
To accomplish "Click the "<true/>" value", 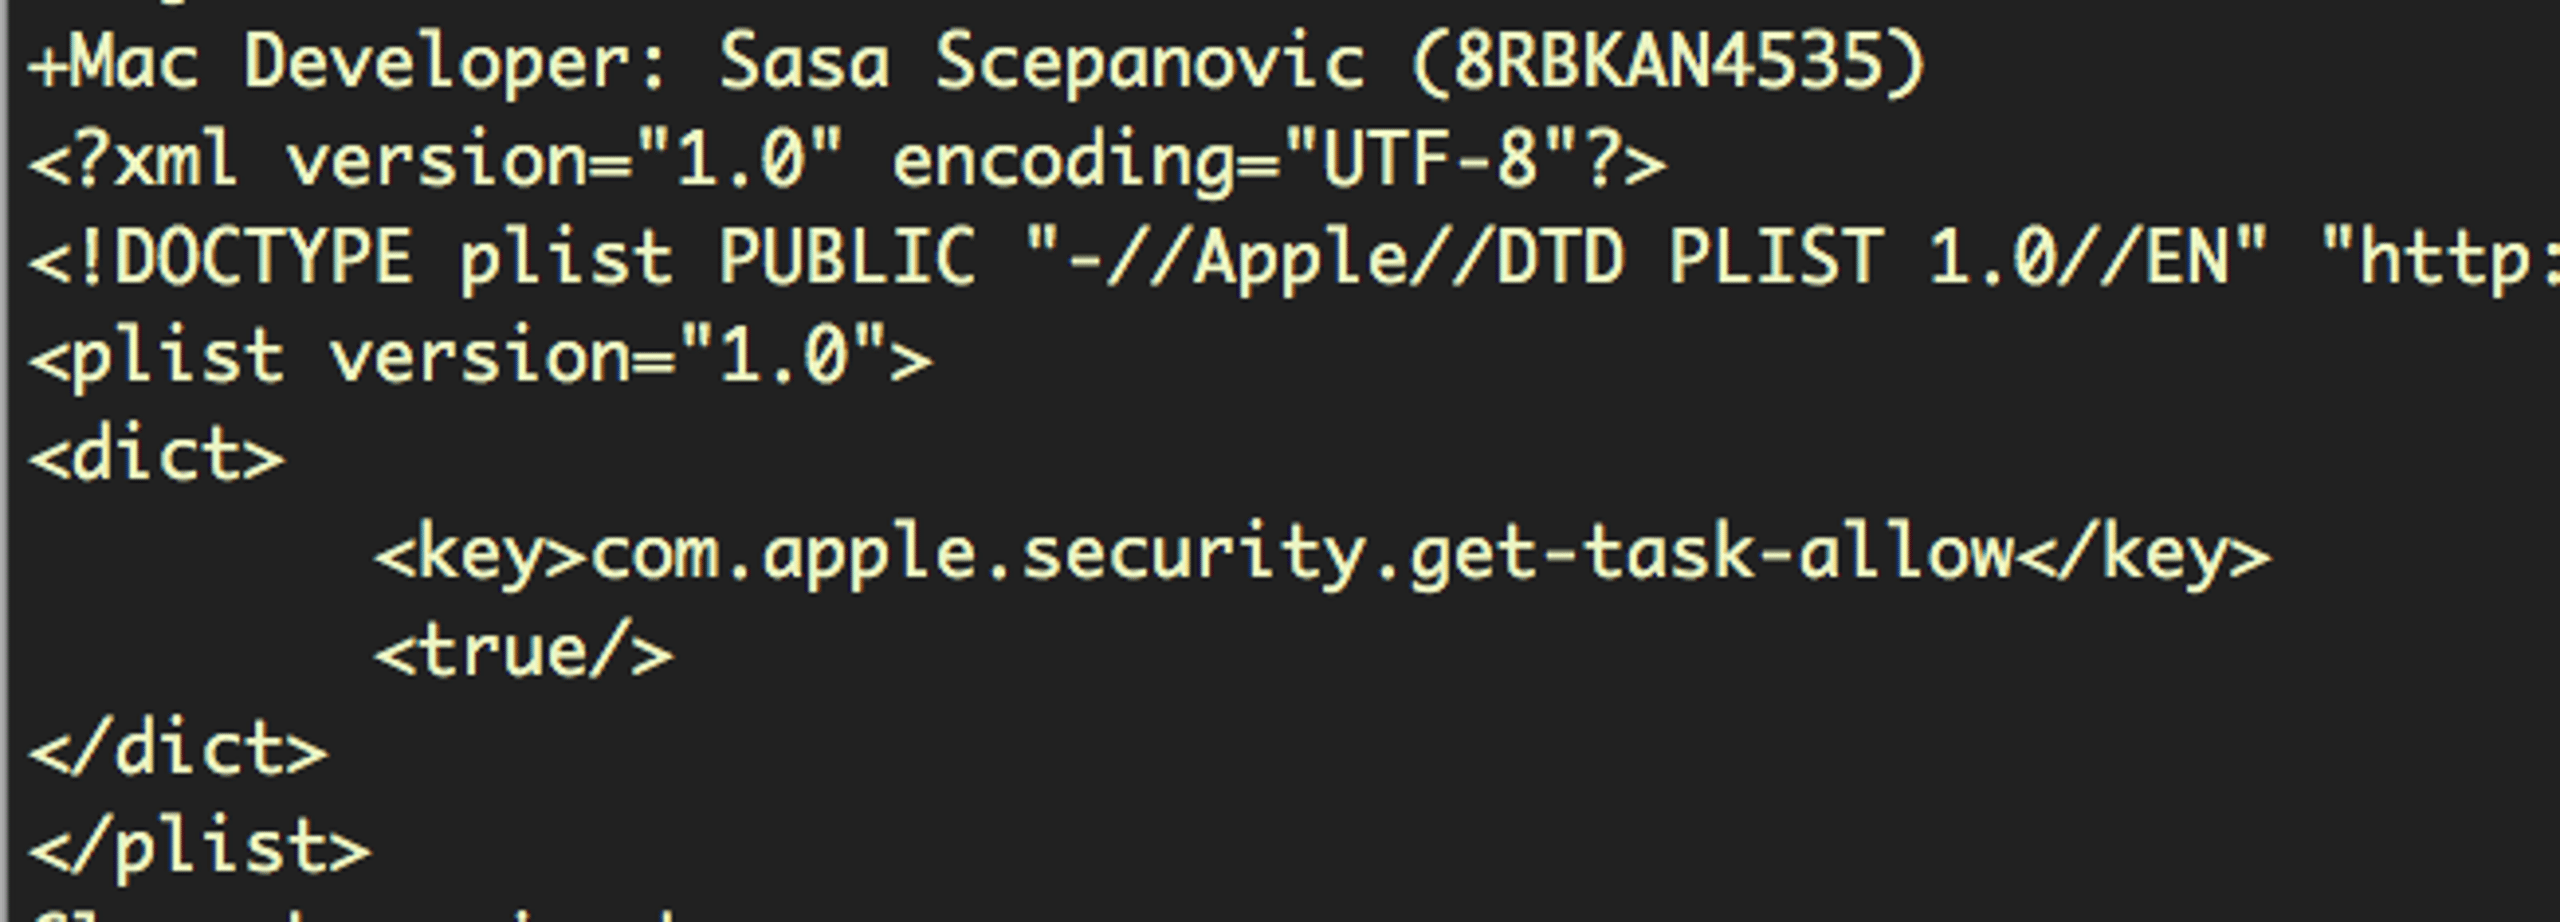I will (524, 653).
